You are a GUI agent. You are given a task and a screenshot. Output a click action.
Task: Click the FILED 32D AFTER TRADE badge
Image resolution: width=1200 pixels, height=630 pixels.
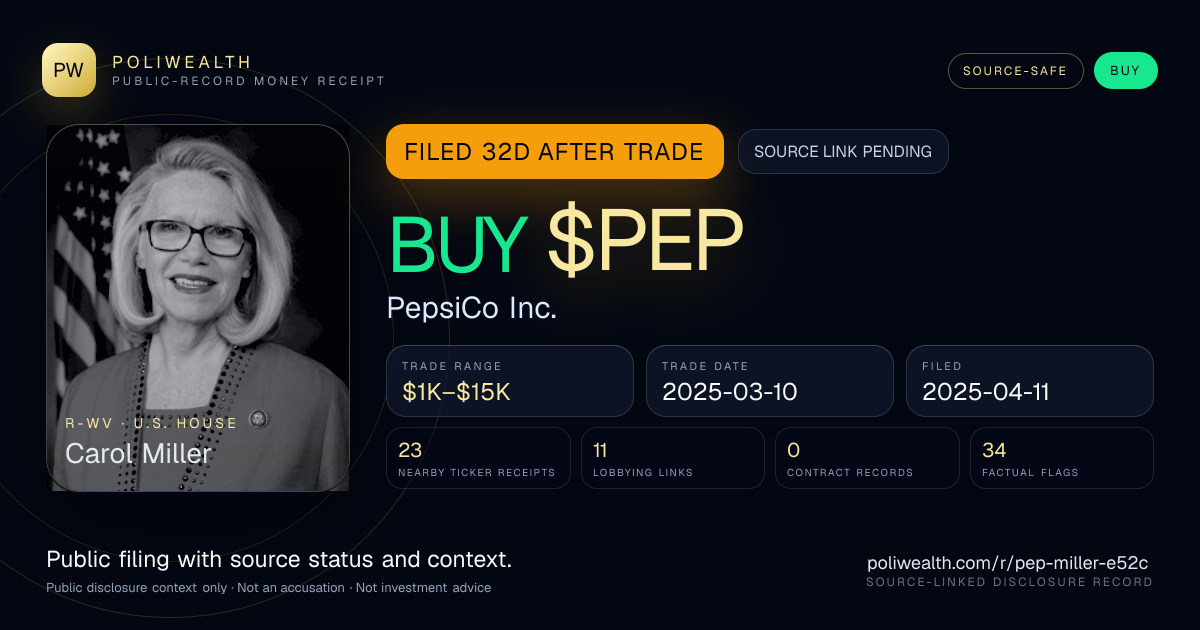[x=555, y=152]
